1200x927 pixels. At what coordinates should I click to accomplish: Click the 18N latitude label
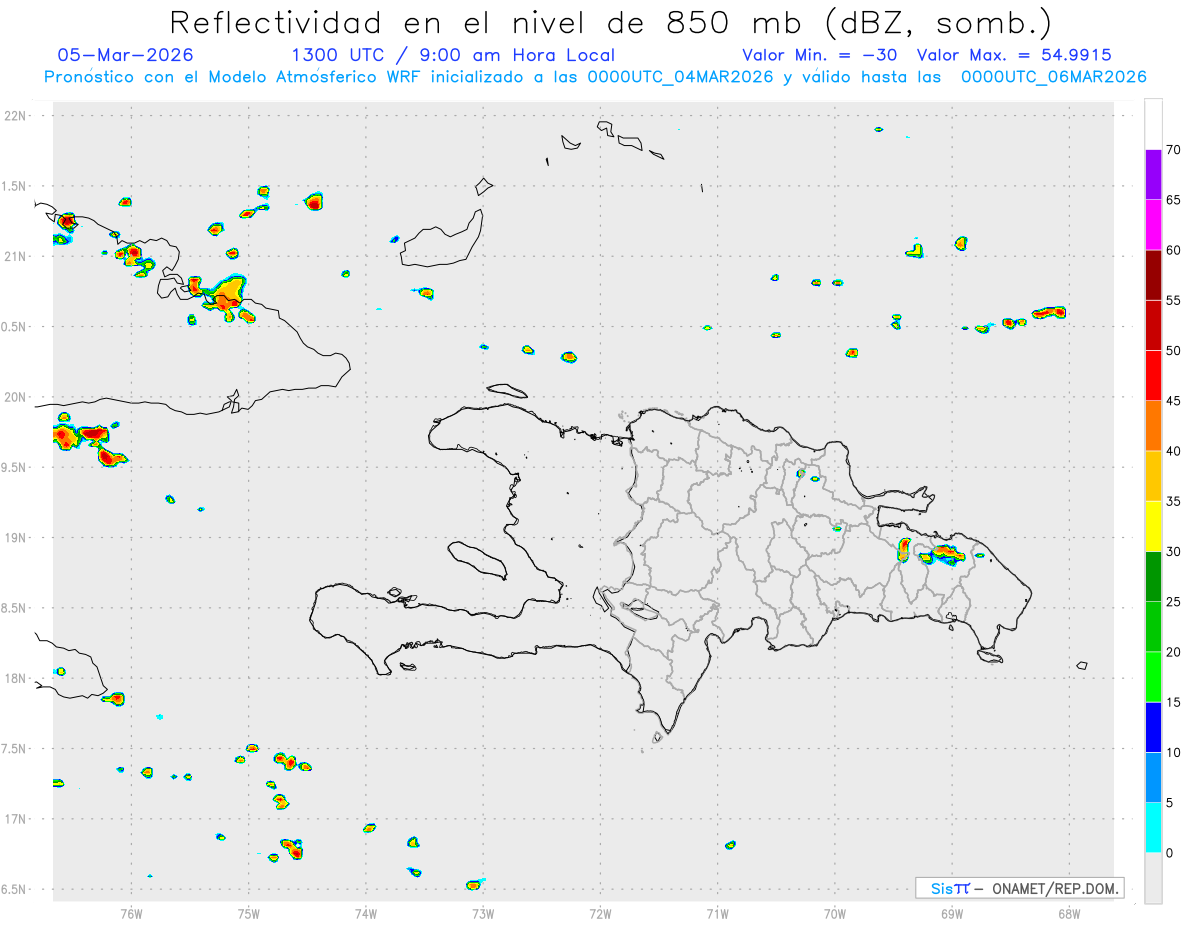[x=16, y=678]
